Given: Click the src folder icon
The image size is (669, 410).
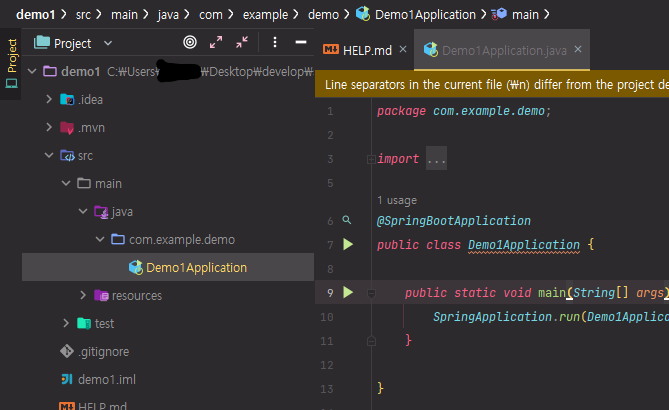Looking at the screenshot, I should pos(67,156).
